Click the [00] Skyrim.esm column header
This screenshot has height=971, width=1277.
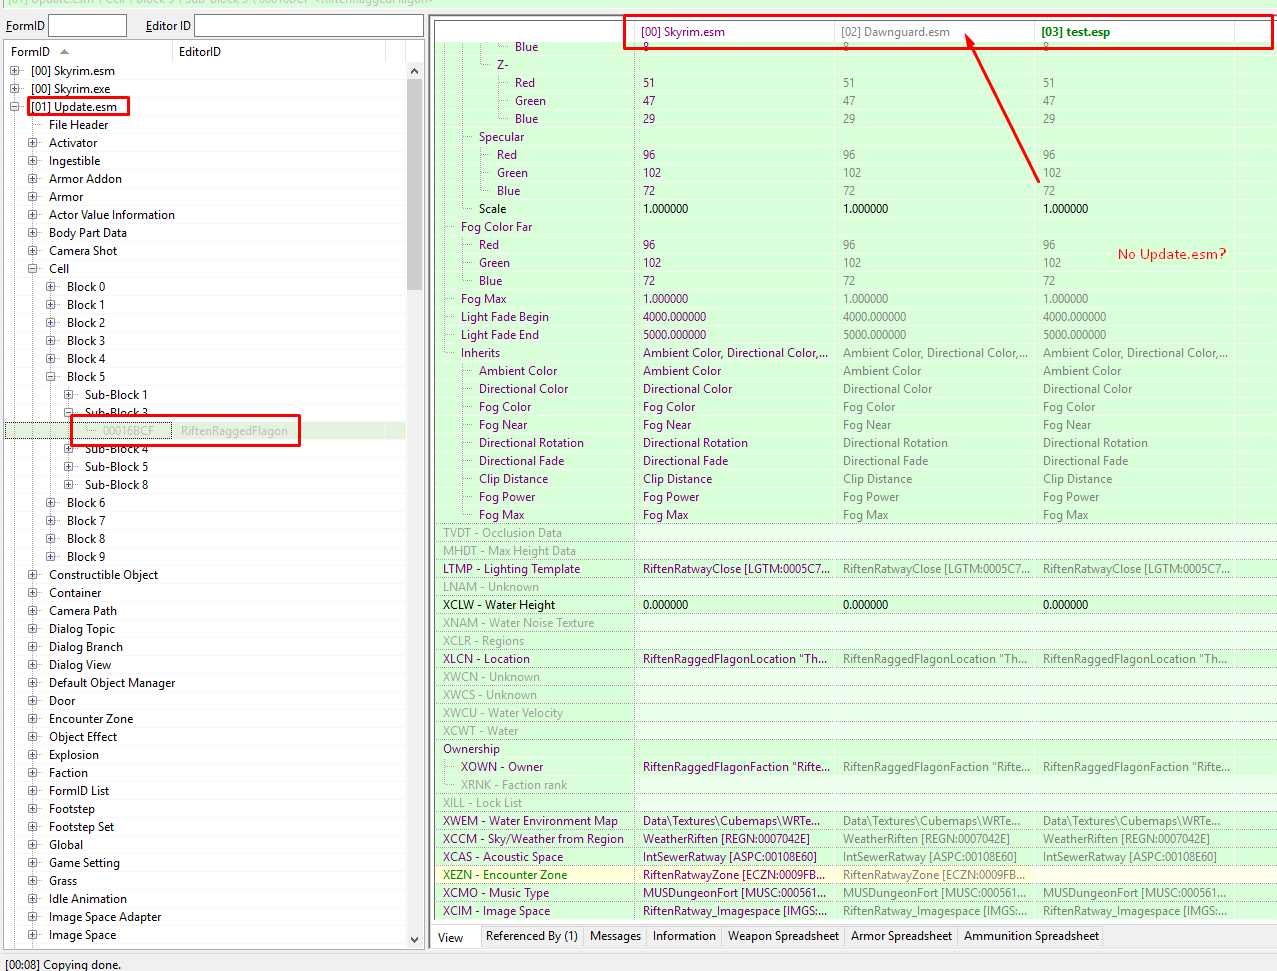(x=734, y=32)
